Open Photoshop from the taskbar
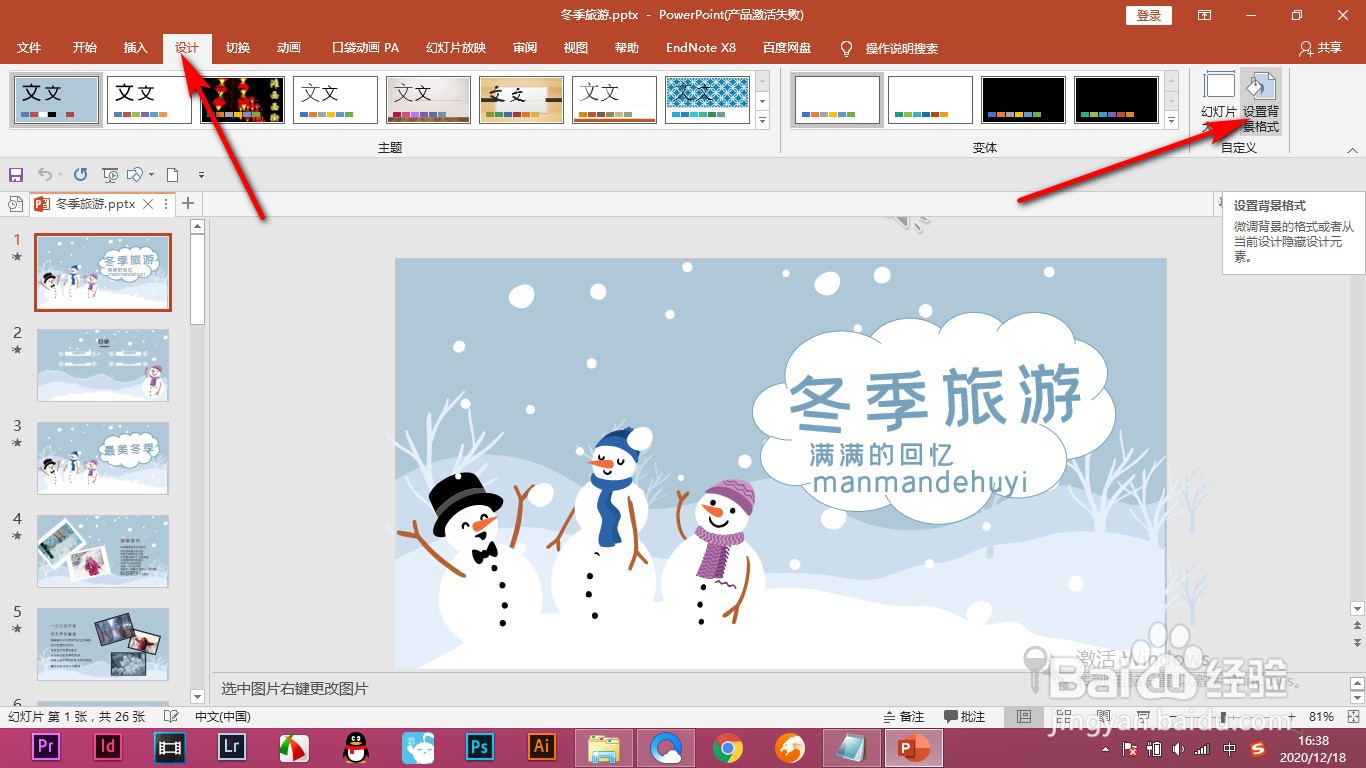The width and height of the screenshot is (1366, 768). [480, 747]
